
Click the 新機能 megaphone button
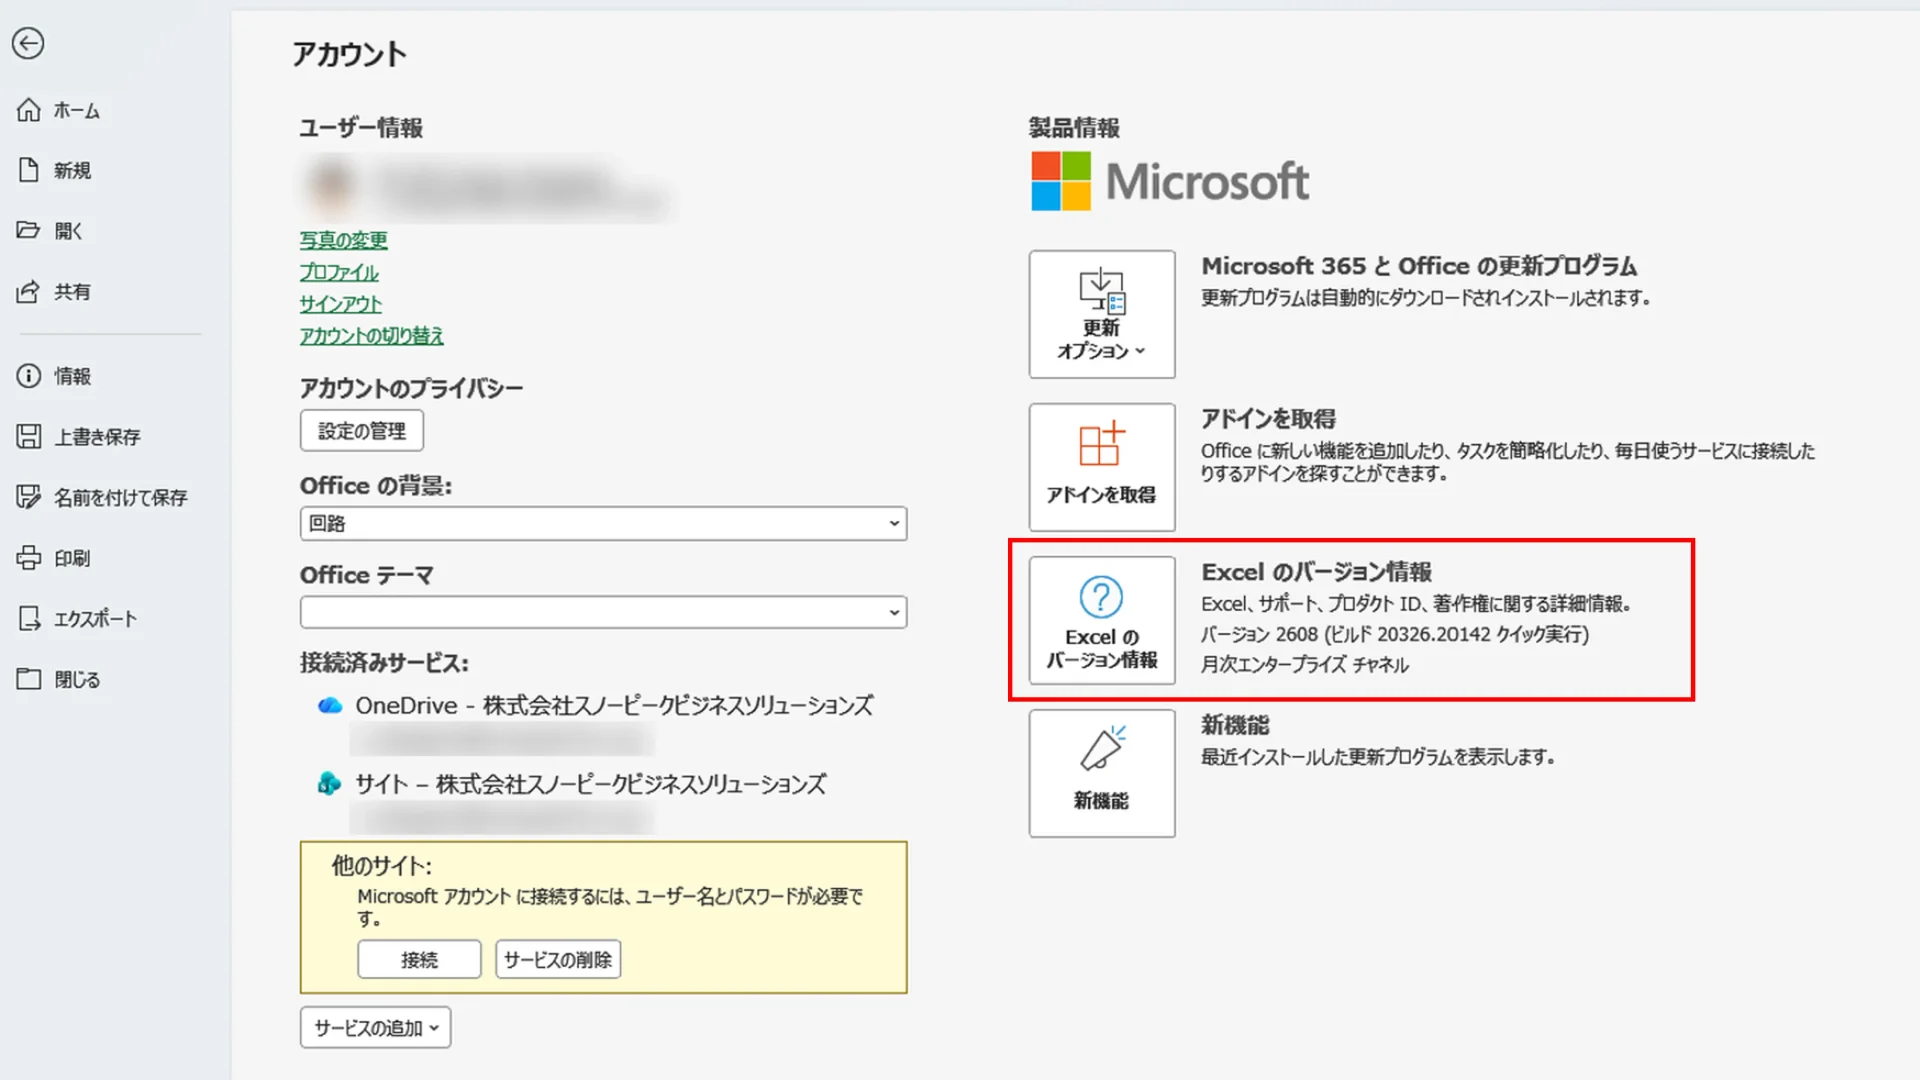[x=1102, y=773]
